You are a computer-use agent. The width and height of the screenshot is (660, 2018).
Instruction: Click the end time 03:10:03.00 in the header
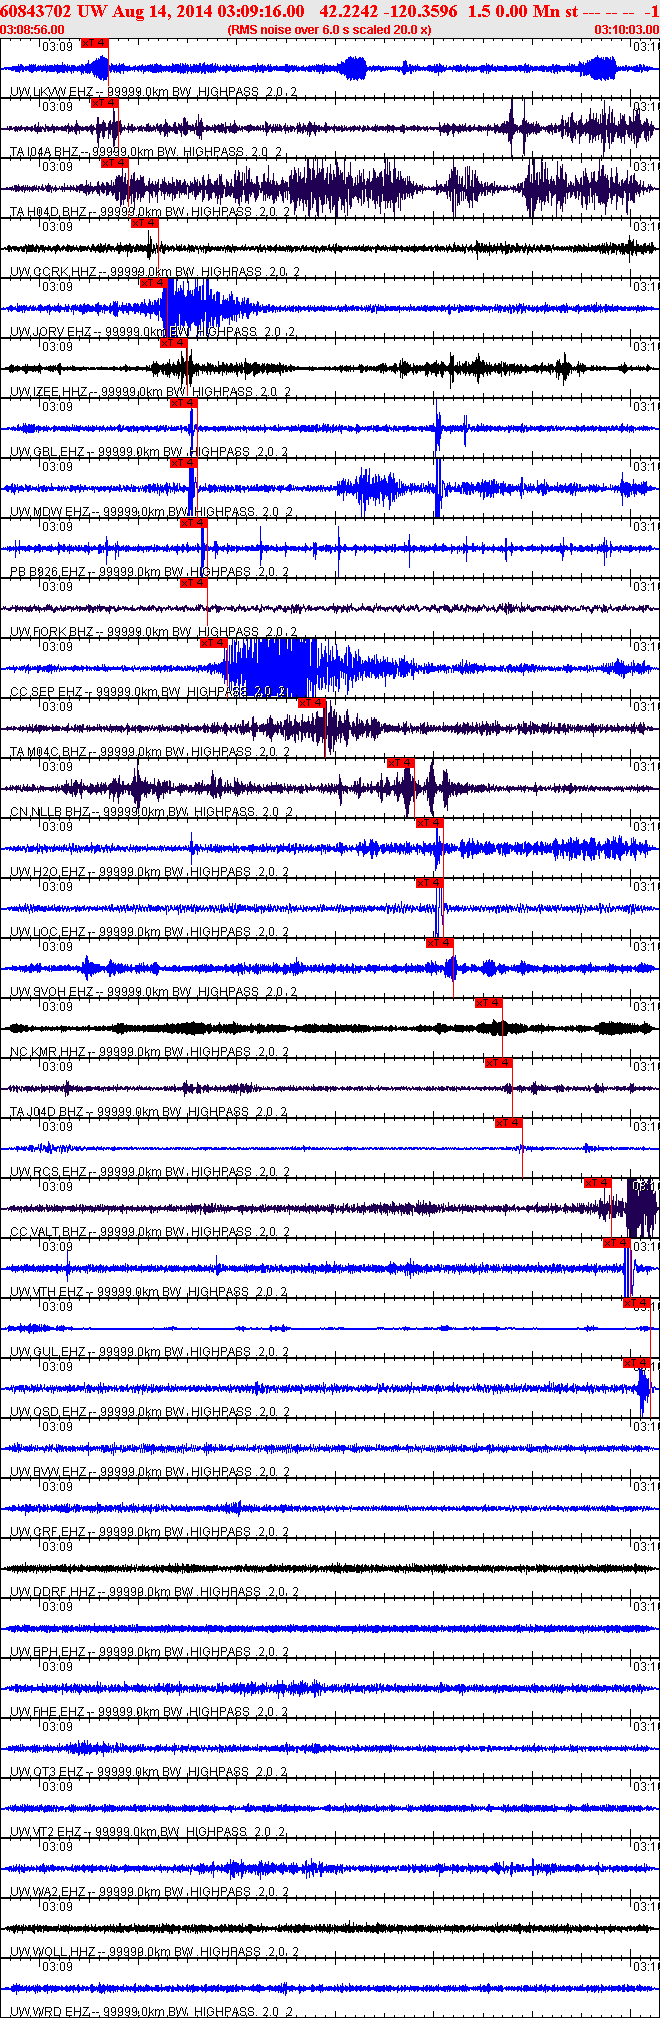pos(627,30)
